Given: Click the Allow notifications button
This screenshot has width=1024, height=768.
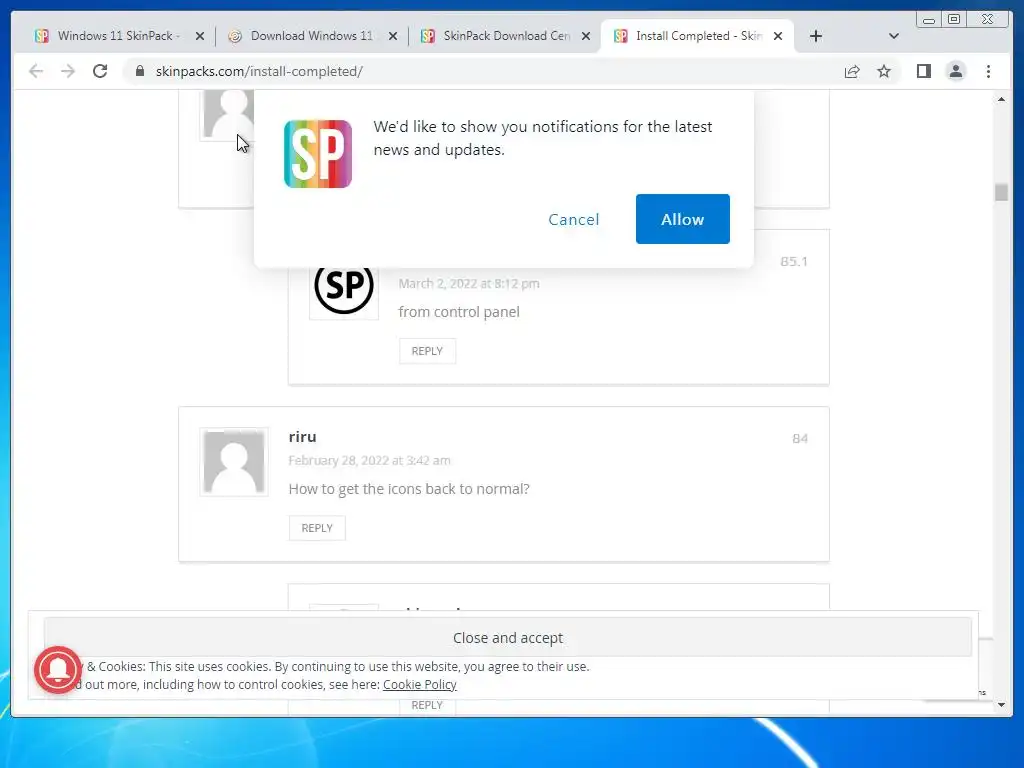Looking at the screenshot, I should (682, 219).
